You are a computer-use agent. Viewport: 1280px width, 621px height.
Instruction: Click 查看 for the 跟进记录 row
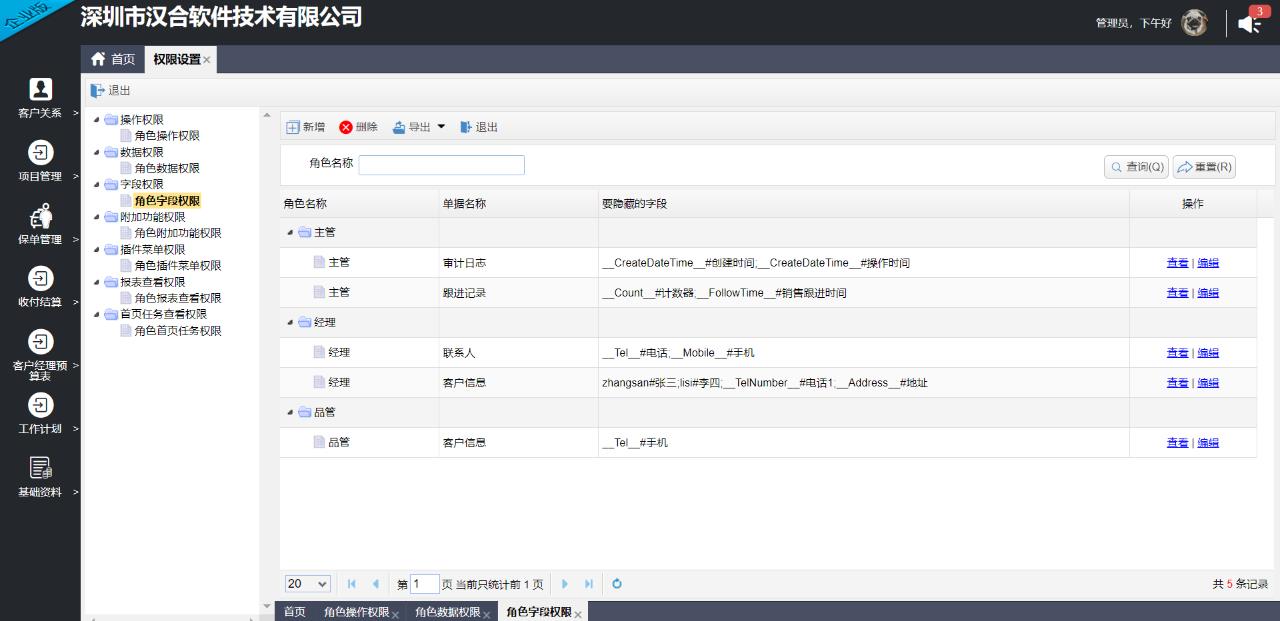coord(1177,293)
